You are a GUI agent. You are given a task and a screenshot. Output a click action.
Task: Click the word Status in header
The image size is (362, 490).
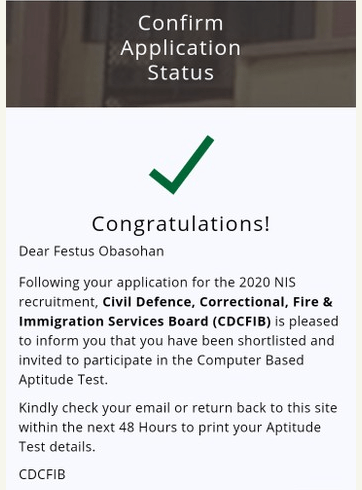click(181, 72)
